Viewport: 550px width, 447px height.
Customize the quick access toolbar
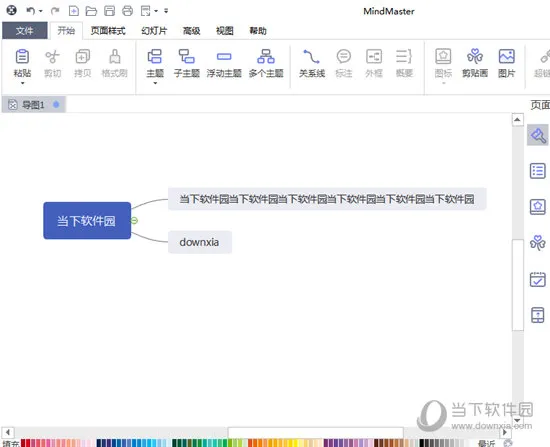(x=166, y=11)
